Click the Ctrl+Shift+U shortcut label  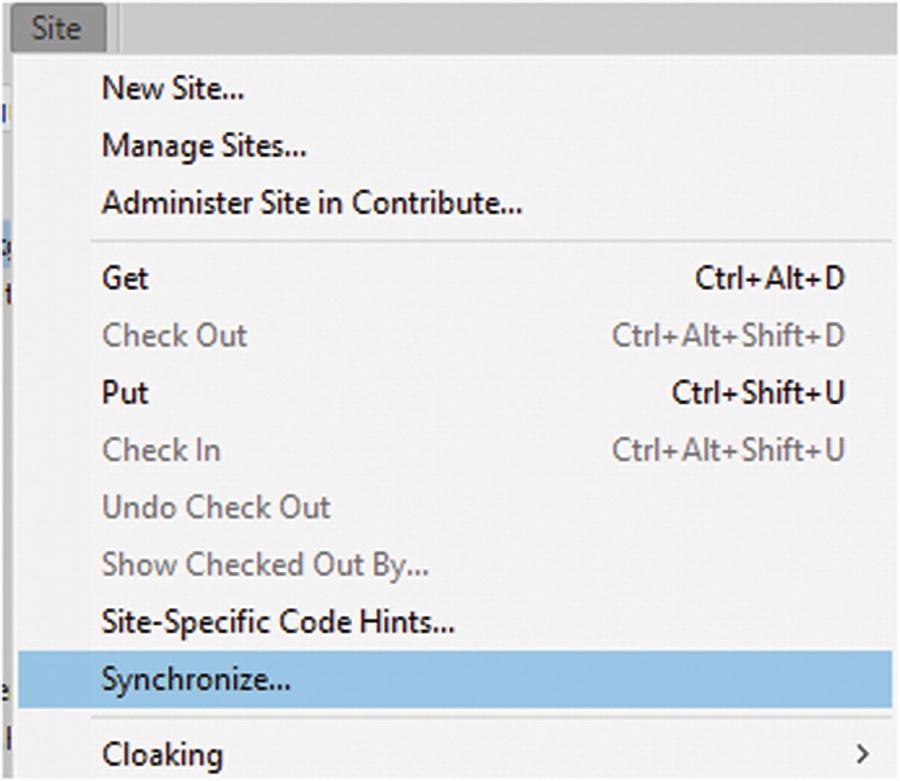point(758,392)
